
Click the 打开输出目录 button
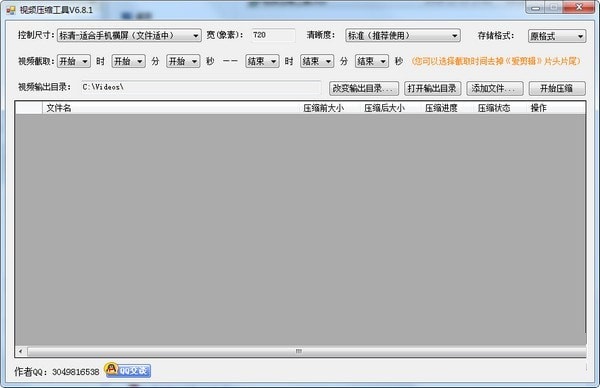[432, 88]
